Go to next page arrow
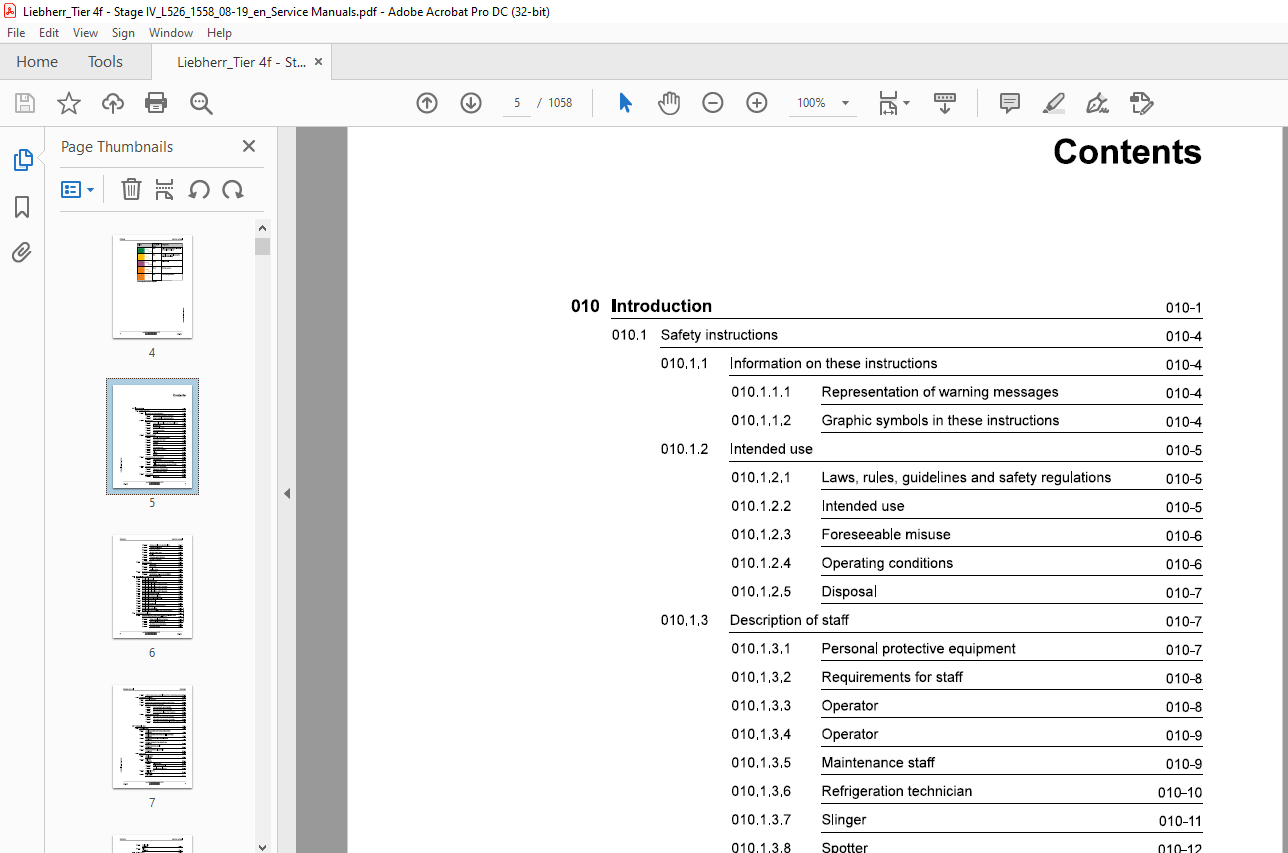1288x853 pixels. (471, 103)
